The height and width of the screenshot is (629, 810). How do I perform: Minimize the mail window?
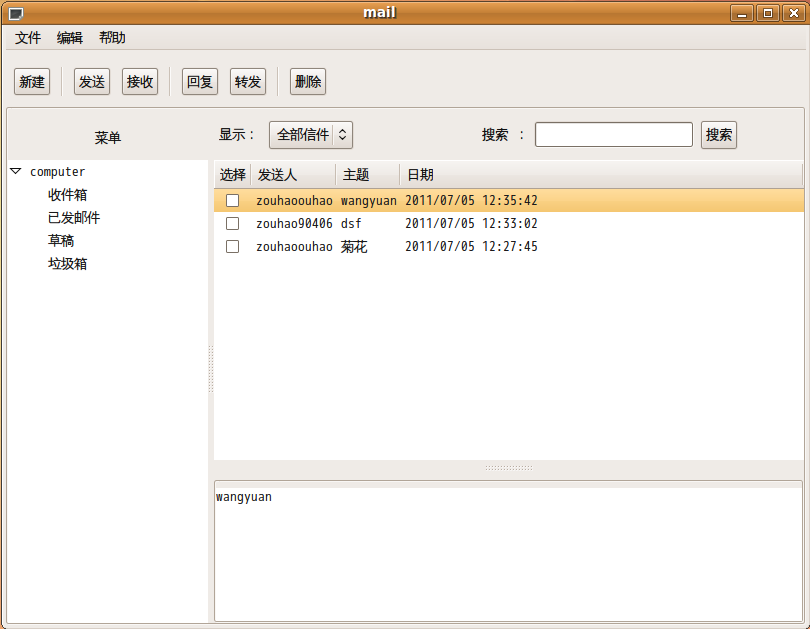tap(742, 13)
